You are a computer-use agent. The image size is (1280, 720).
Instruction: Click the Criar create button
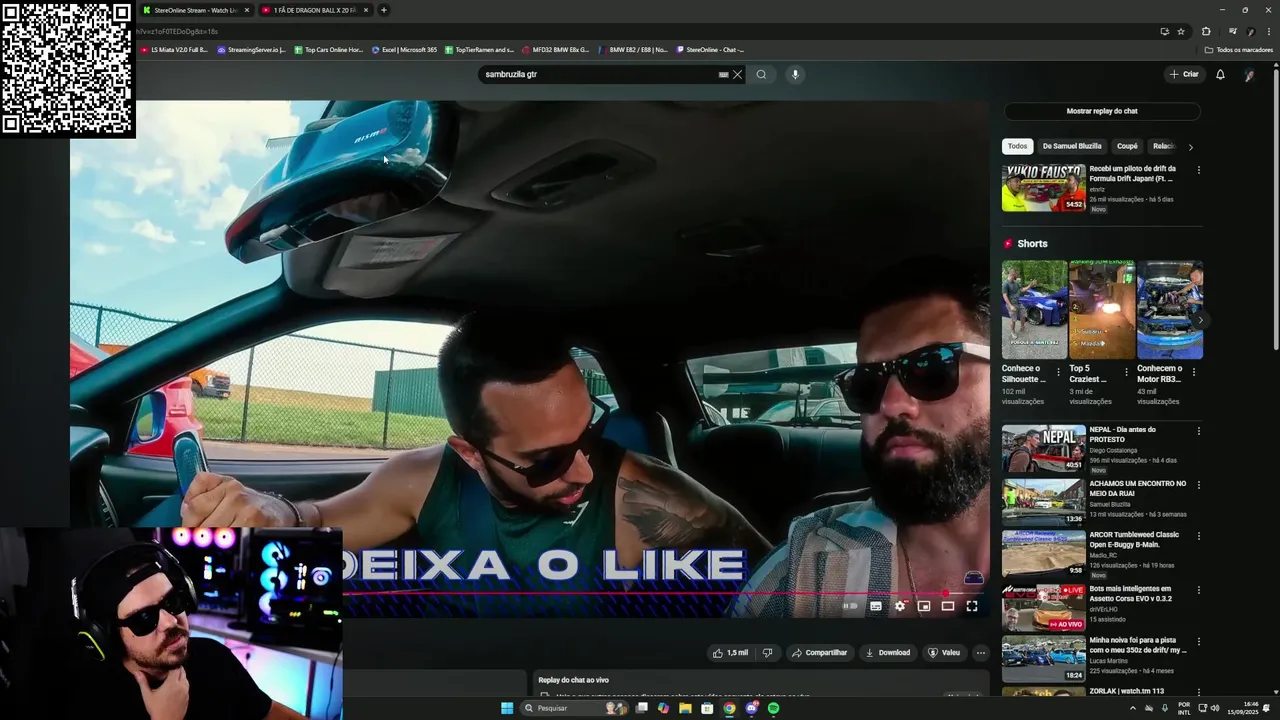click(x=1184, y=74)
